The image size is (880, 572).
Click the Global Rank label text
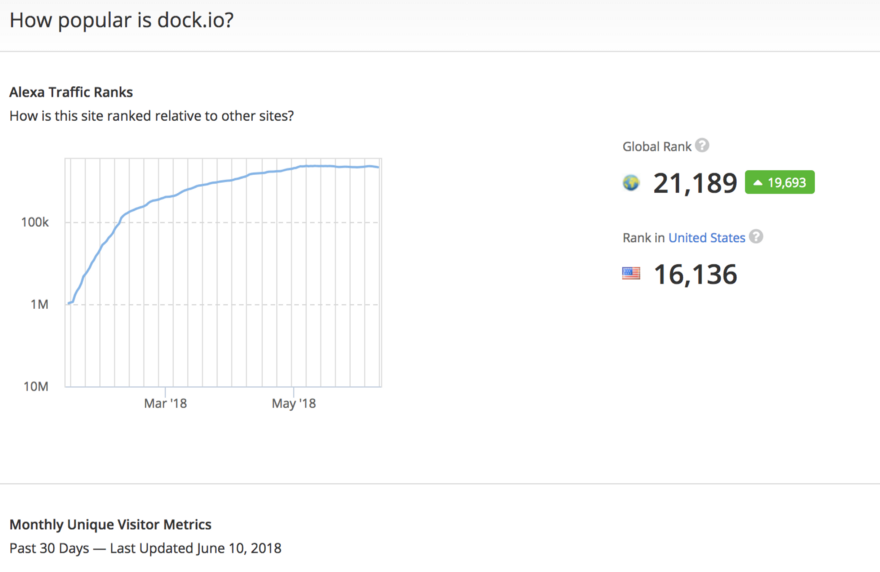[656, 146]
